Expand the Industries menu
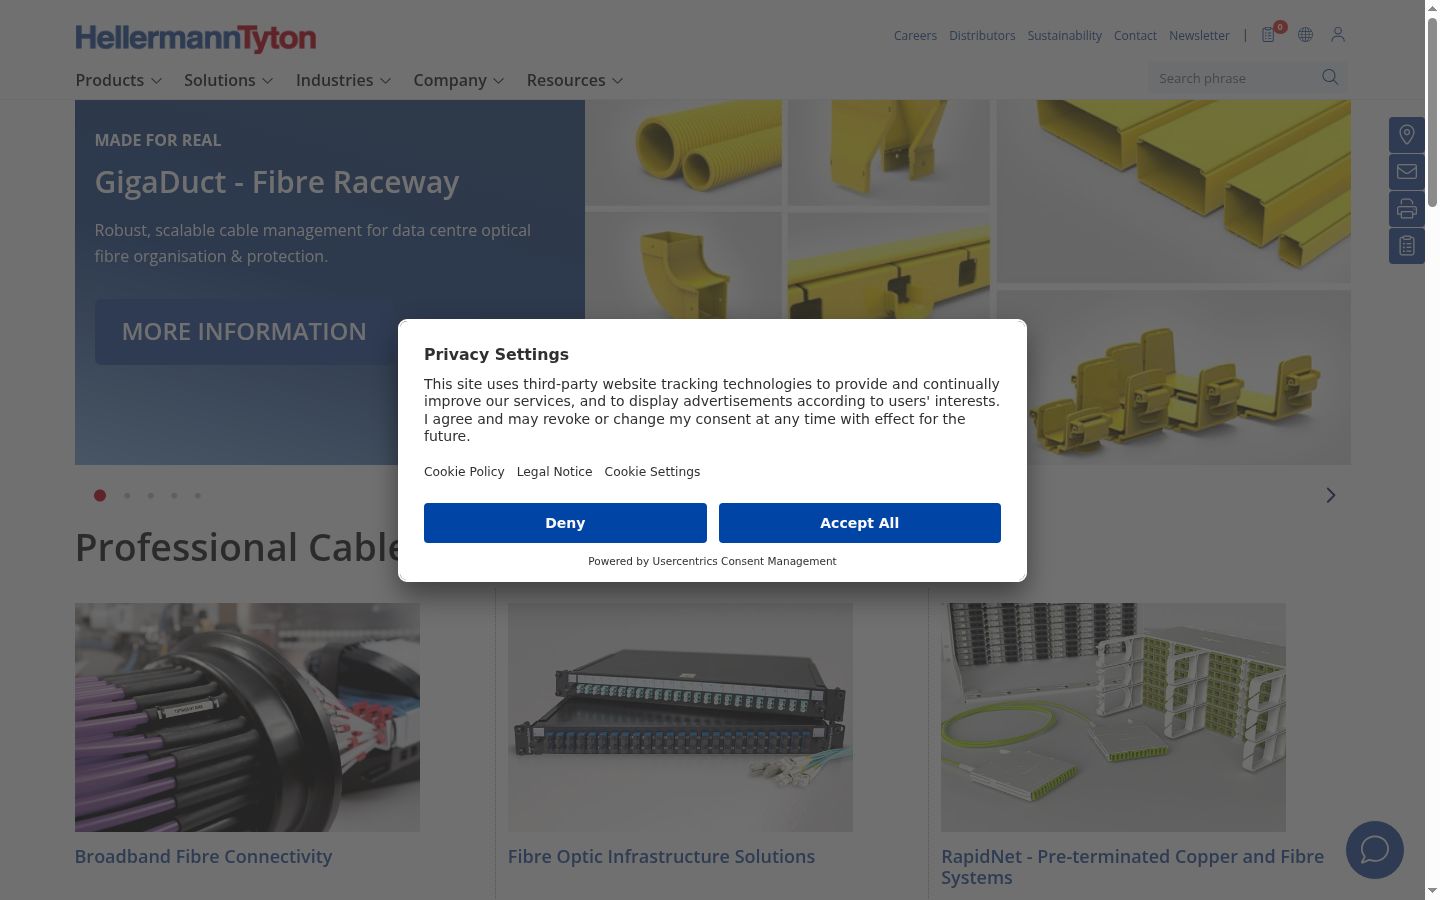The width and height of the screenshot is (1440, 900). click(343, 80)
